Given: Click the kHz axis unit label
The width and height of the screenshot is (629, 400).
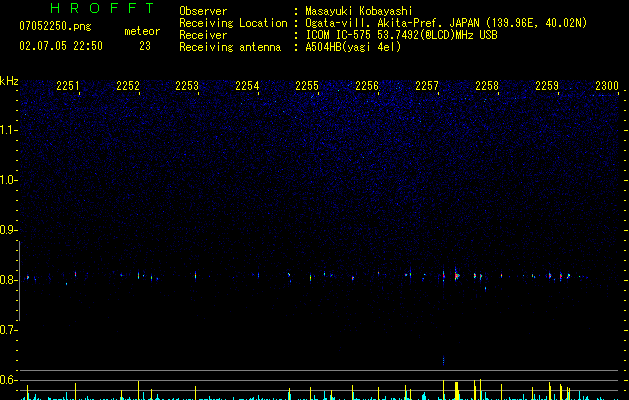Looking at the screenshot, I should pos(9,81).
